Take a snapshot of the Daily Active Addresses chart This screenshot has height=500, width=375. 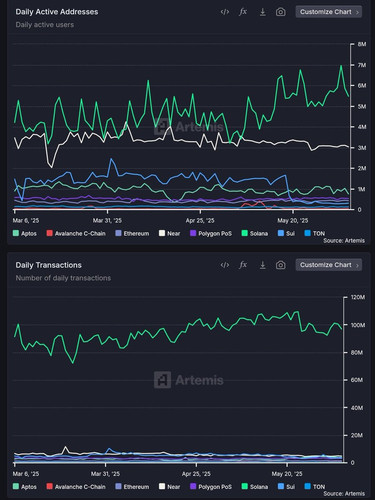point(281,12)
